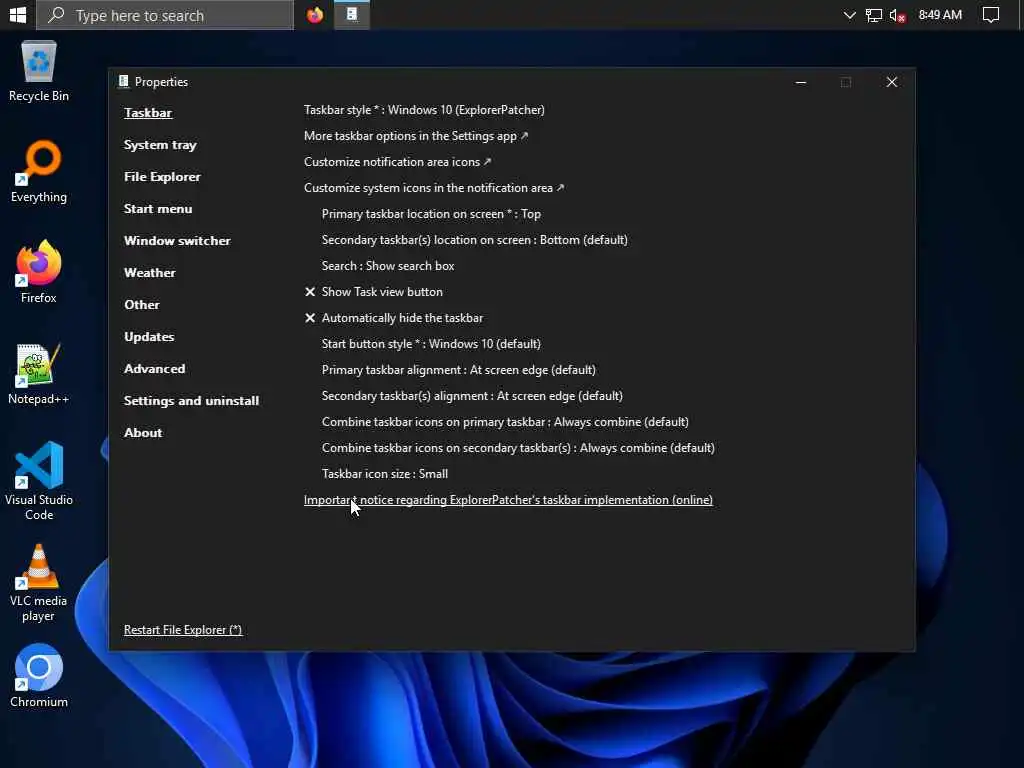Change Secondary taskbar(s) location on screen
Screen dimensions: 1024x768
click(x=475, y=240)
